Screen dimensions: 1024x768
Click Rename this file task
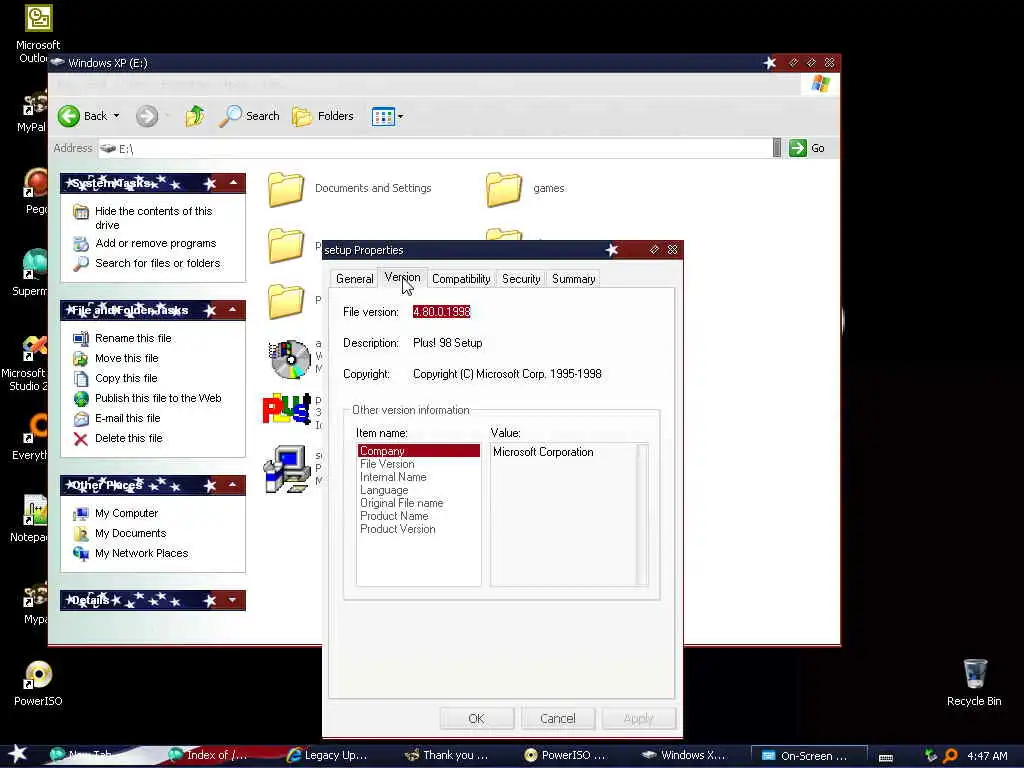point(133,338)
